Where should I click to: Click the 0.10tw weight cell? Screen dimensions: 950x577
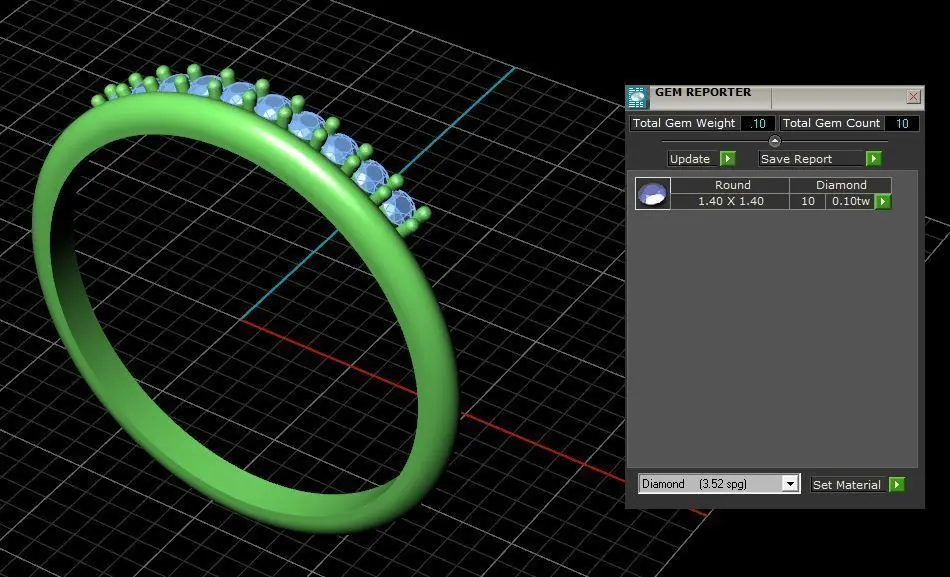850,201
